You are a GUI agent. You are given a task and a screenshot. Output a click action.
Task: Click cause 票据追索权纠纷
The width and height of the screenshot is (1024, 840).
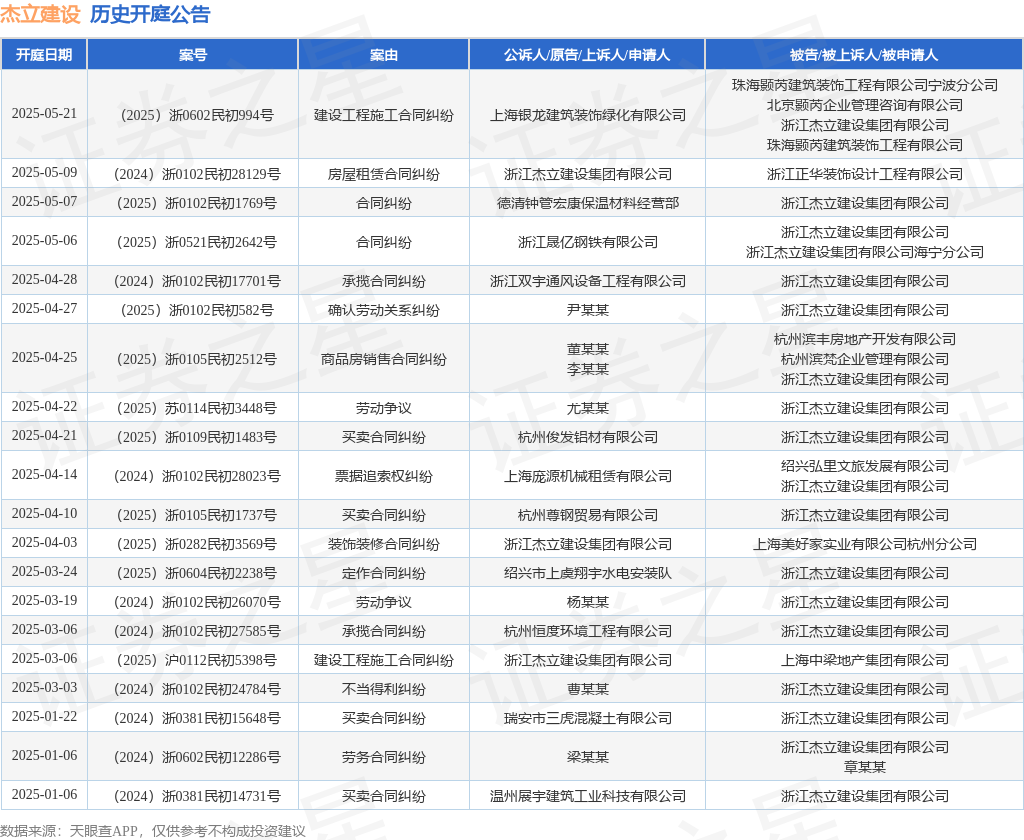pyautogui.click(x=383, y=476)
